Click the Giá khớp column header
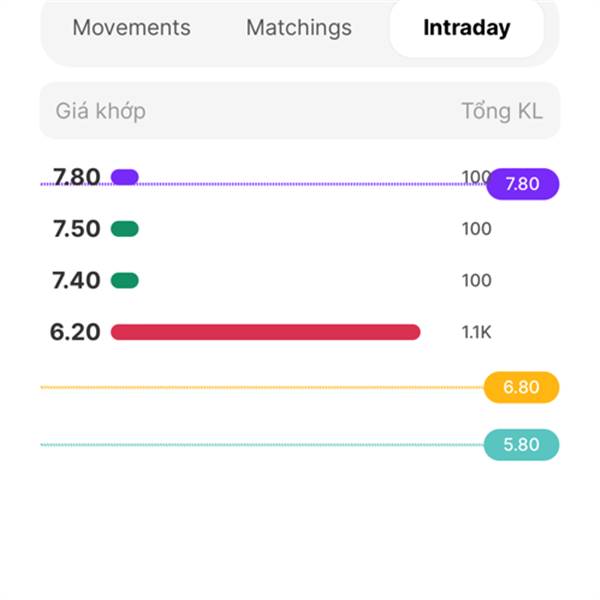The height and width of the screenshot is (600, 600). pyautogui.click(x=101, y=111)
